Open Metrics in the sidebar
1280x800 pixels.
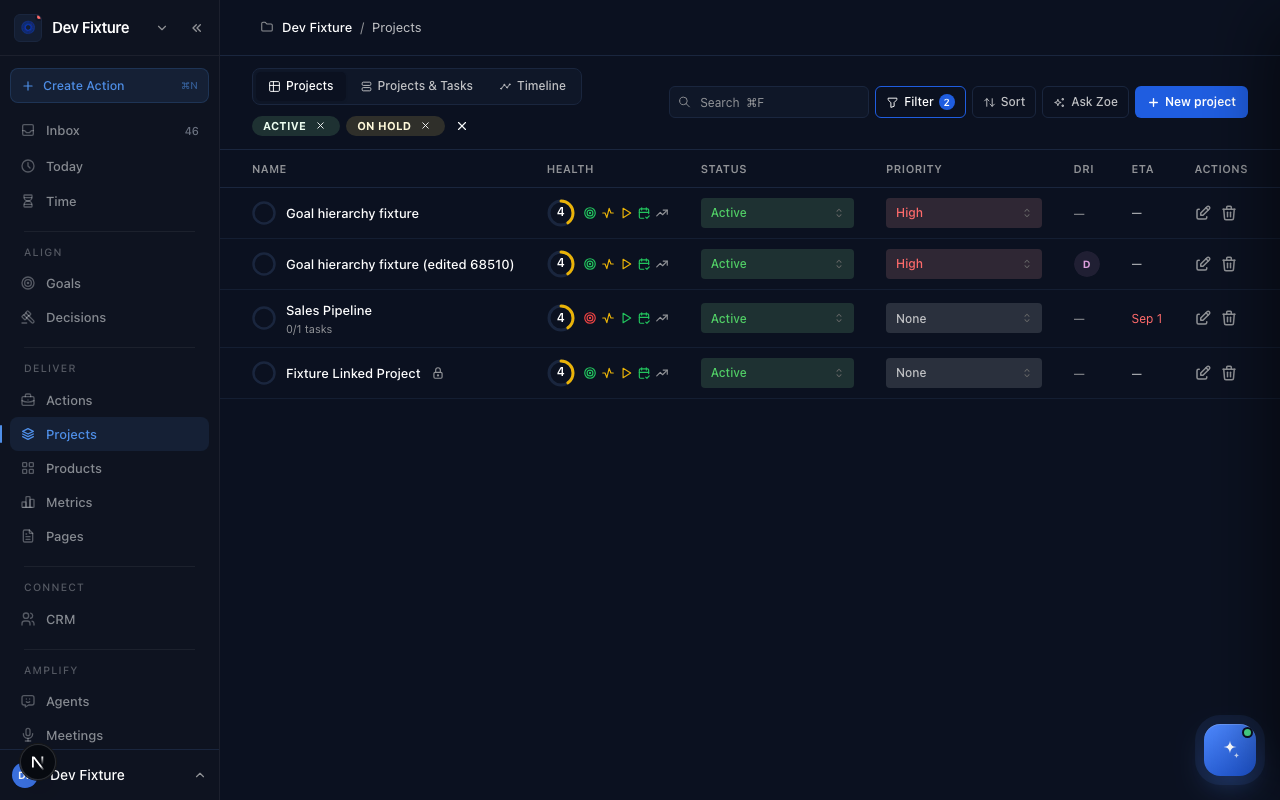109,502
